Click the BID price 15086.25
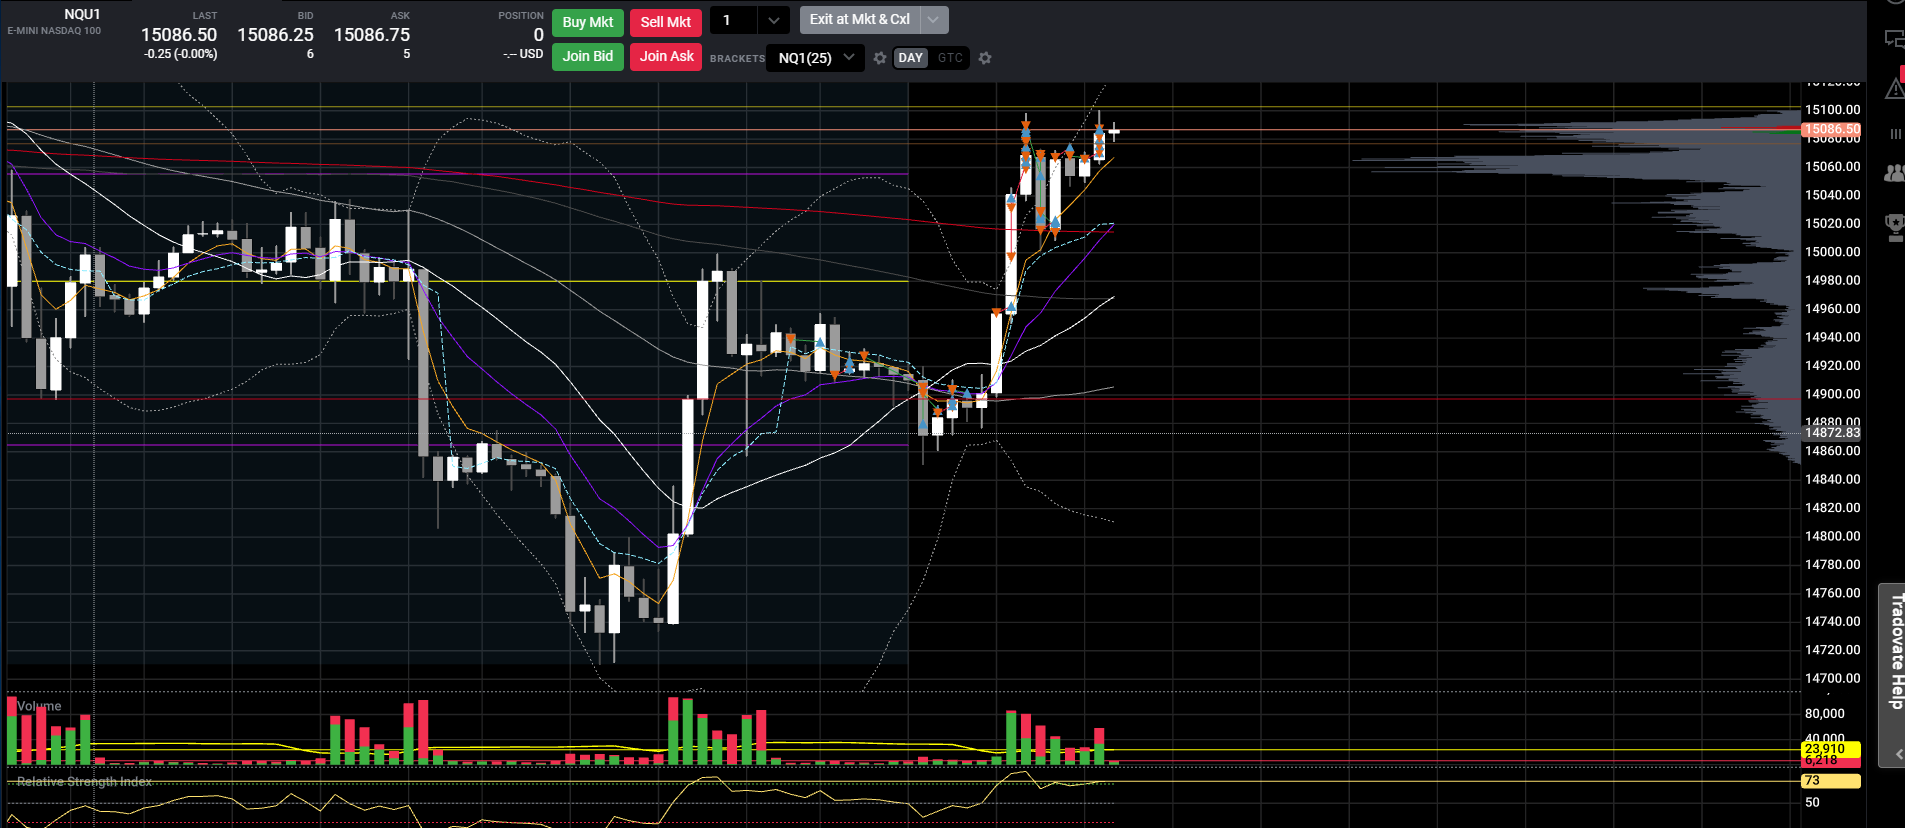Screen dimensions: 1905x828 click(275, 35)
